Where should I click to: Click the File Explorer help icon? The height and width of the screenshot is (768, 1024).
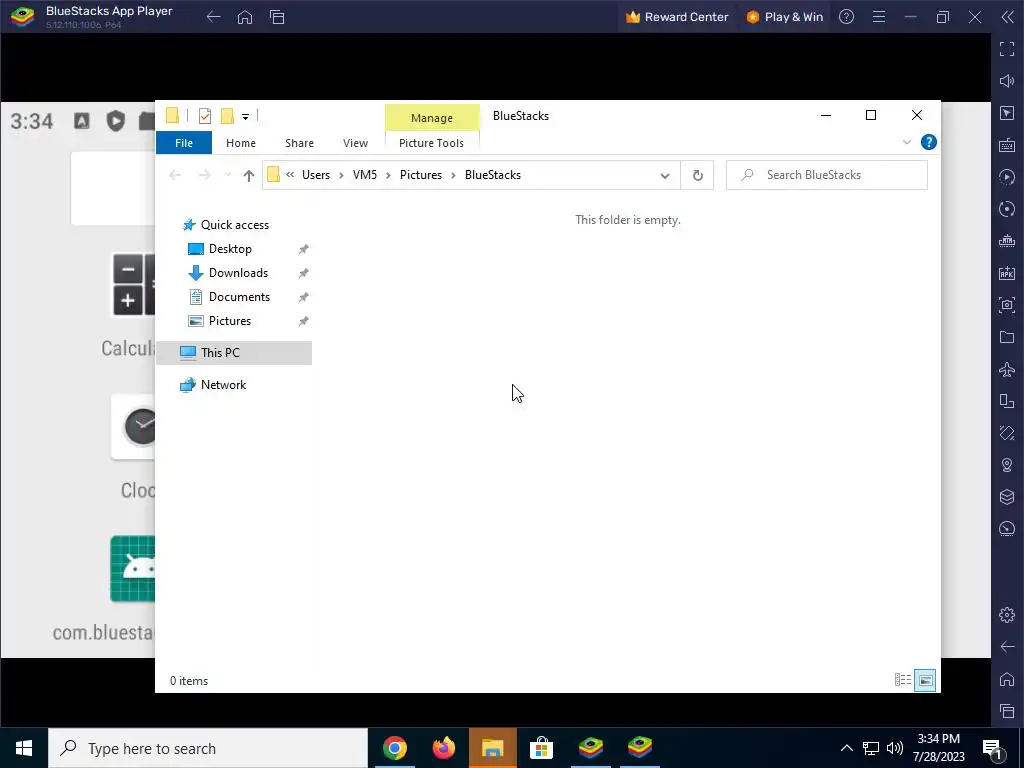pyautogui.click(x=929, y=142)
